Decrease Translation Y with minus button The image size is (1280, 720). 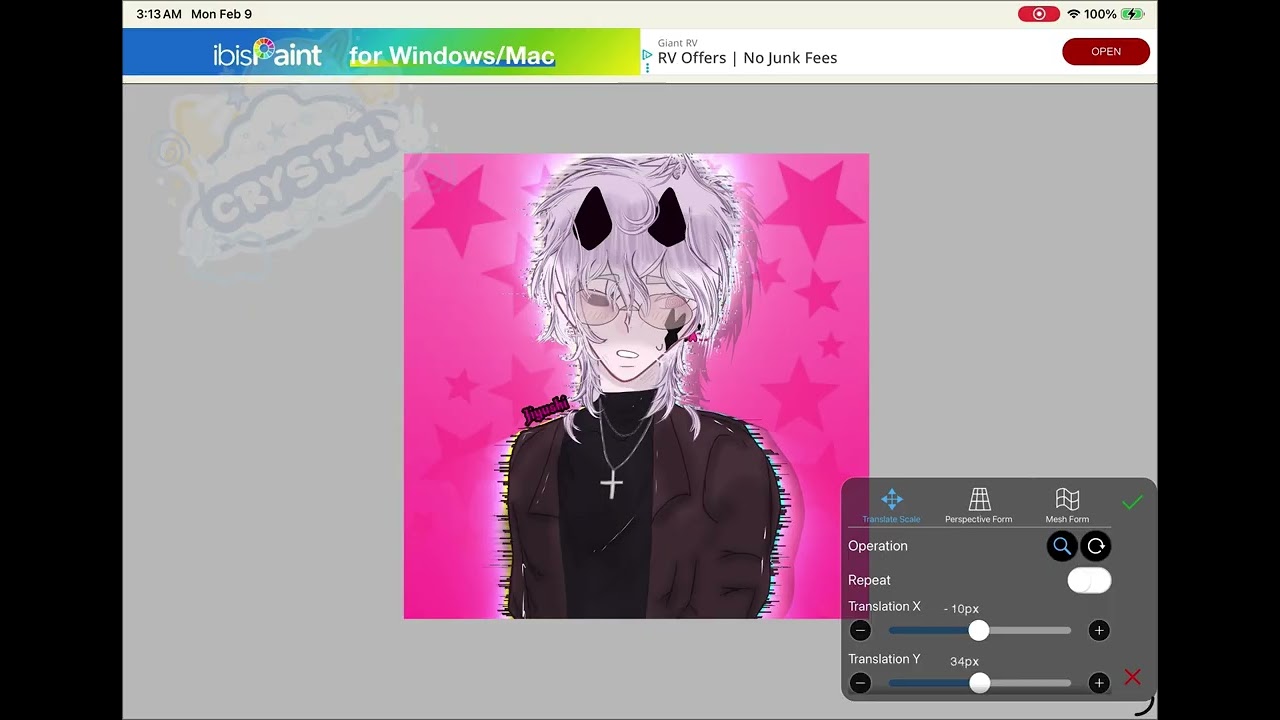pos(860,683)
